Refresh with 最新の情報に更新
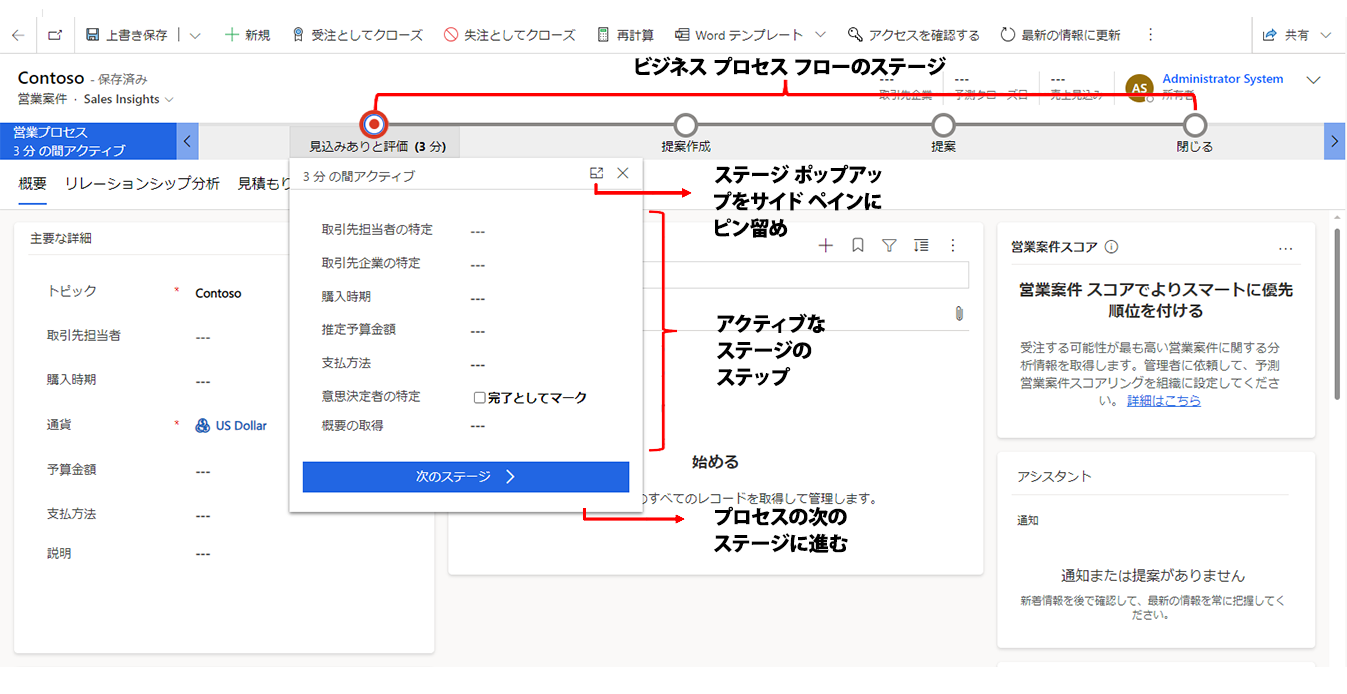1347x694 pixels. 1061,35
